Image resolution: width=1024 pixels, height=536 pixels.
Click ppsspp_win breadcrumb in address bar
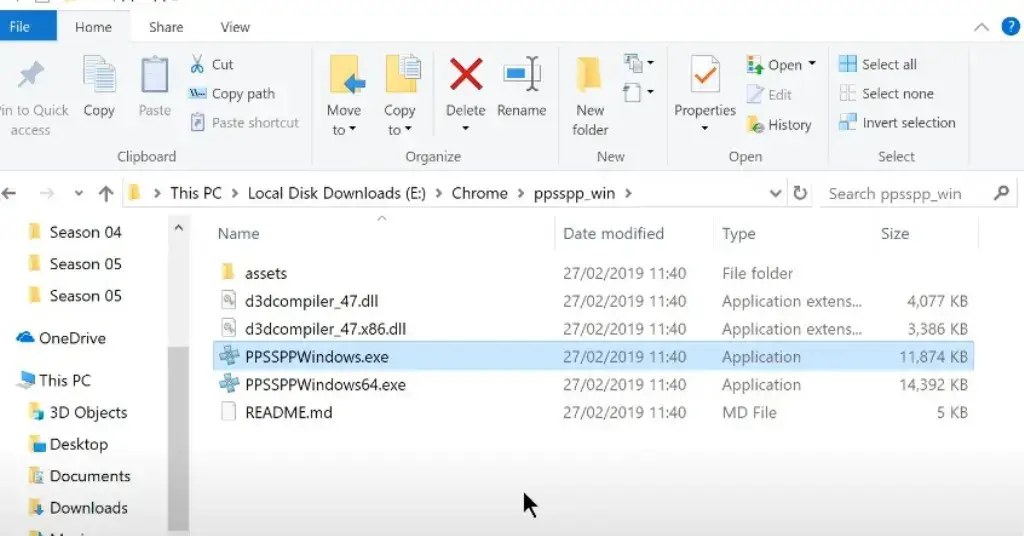[x=574, y=193]
